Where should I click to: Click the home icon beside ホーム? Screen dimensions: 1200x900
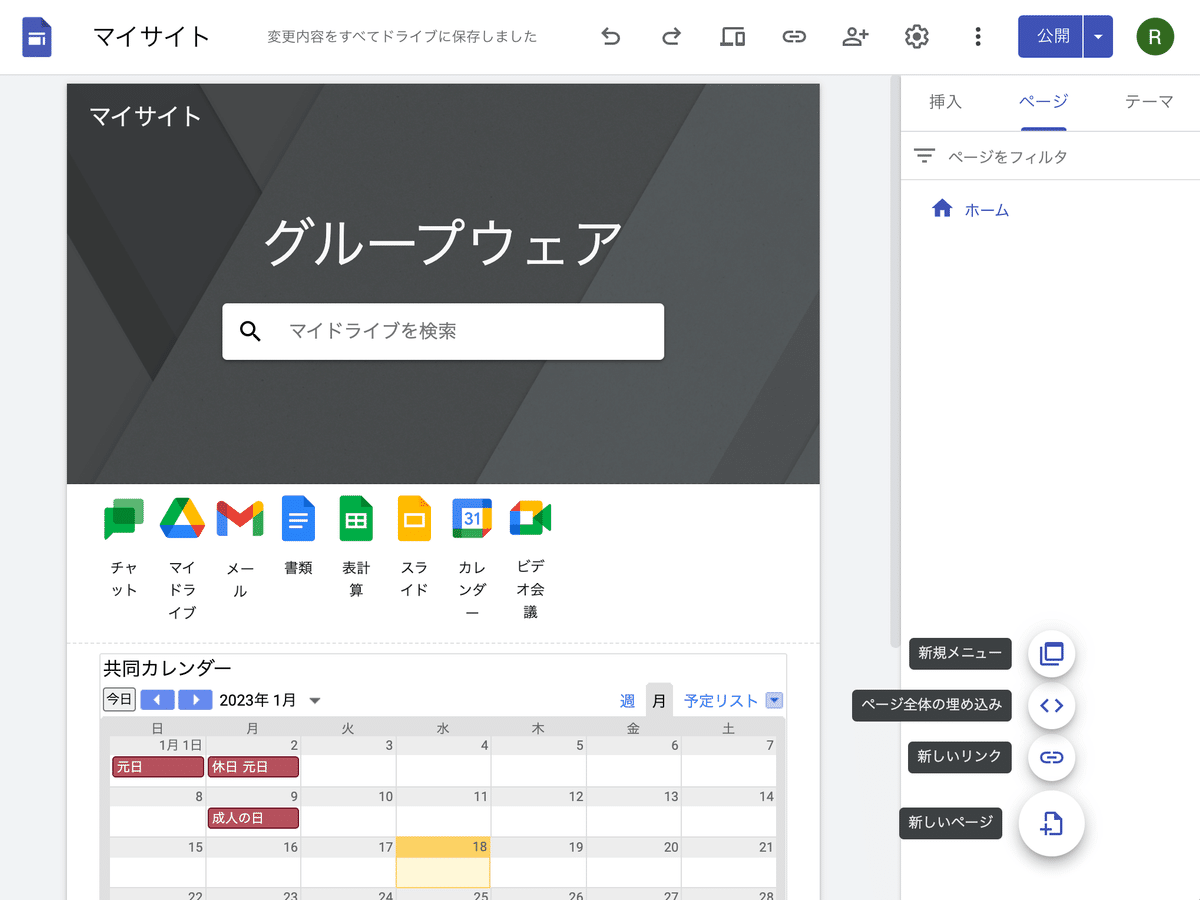942,209
